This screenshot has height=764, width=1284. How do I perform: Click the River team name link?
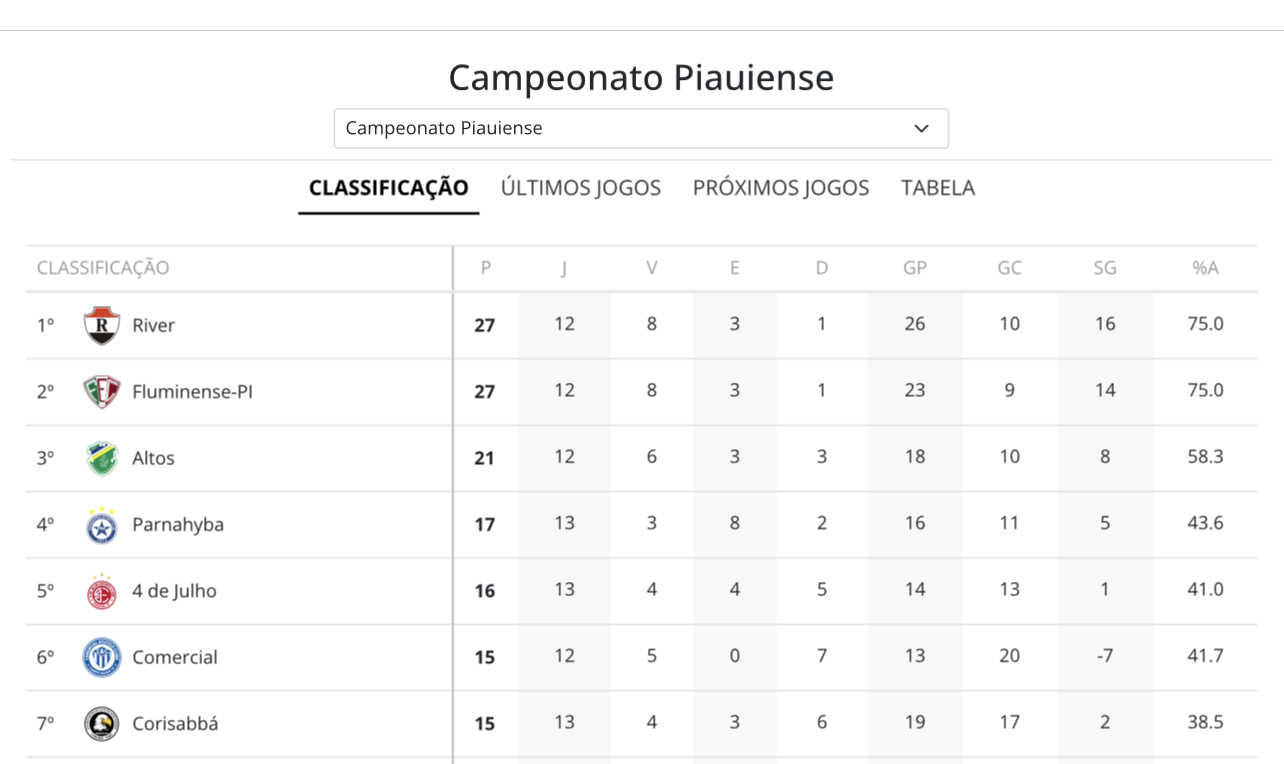(153, 325)
